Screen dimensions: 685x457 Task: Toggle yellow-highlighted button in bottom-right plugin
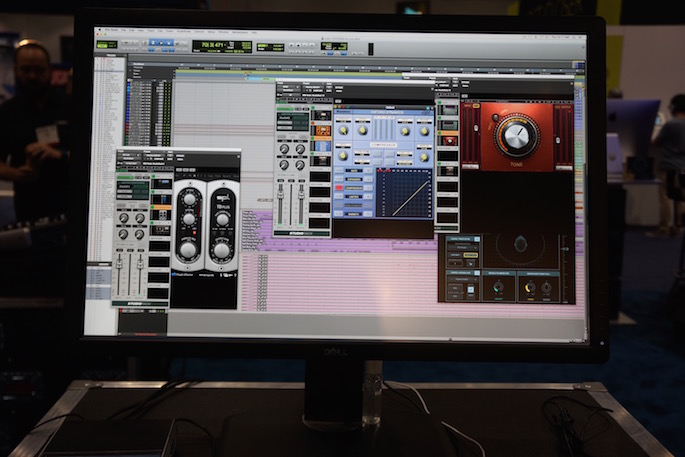coord(471,255)
